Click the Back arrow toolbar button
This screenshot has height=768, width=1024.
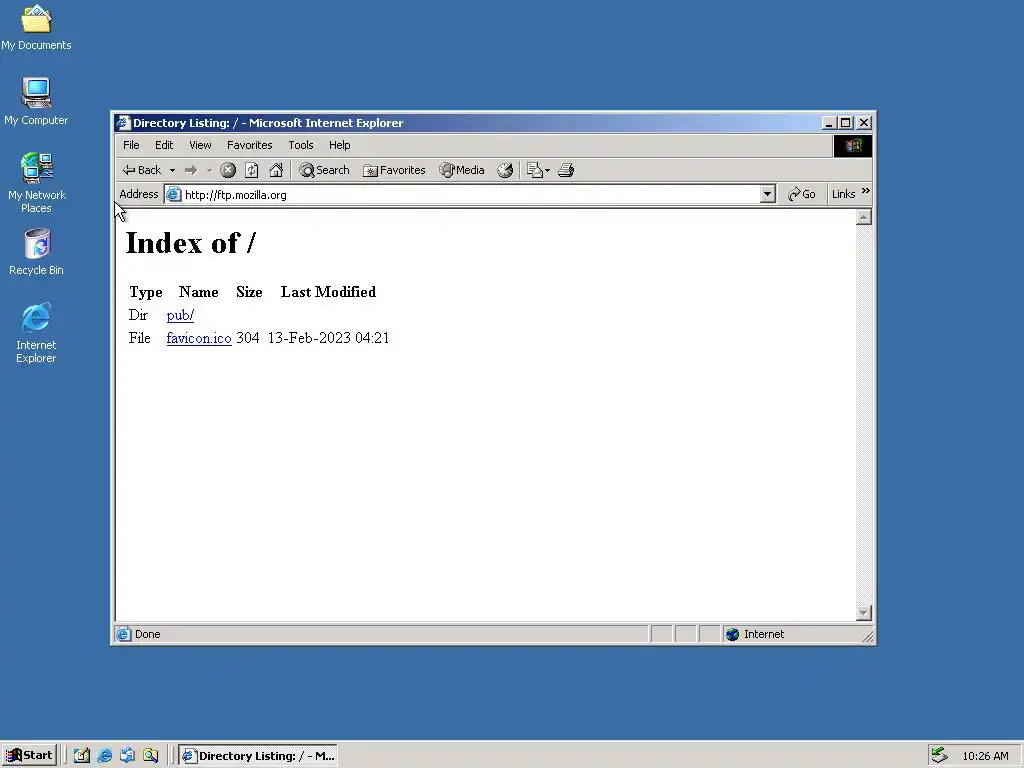[142, 170]
